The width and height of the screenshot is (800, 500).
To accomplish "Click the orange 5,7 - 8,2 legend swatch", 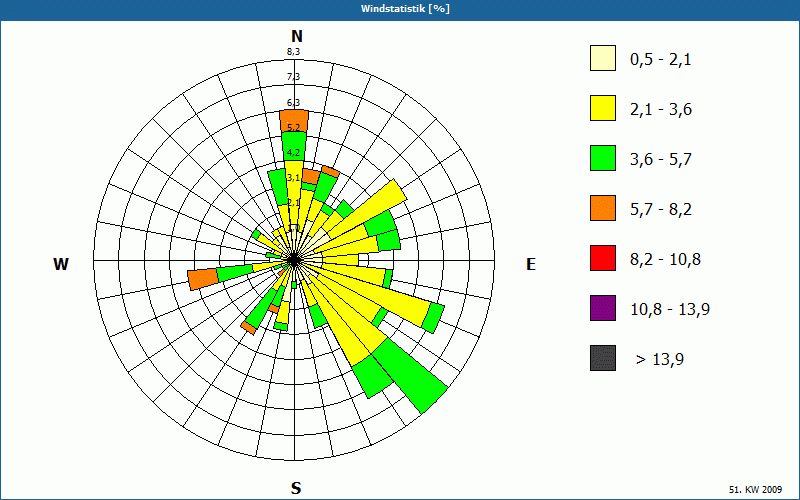I will [x=603, y=208].
